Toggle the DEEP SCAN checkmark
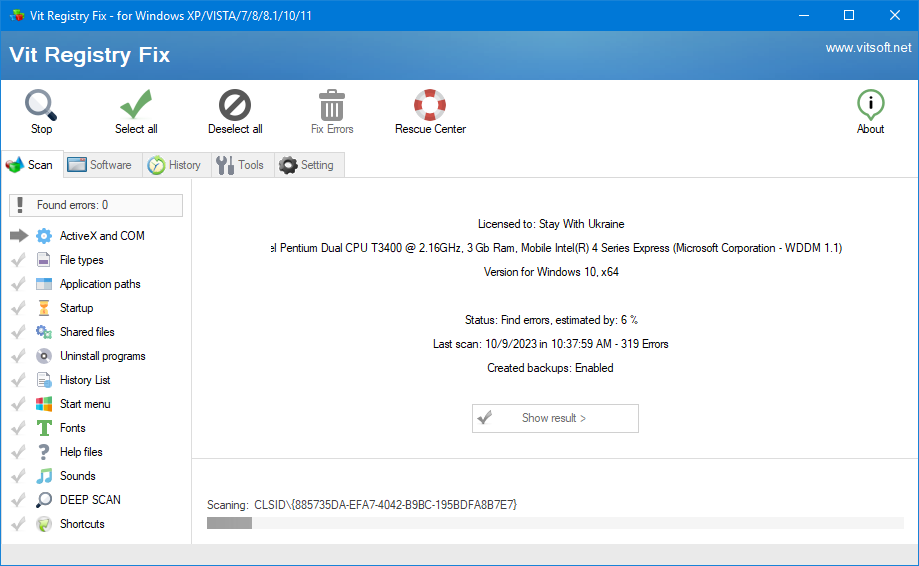 pyautogui.click(x=18, y=500)
